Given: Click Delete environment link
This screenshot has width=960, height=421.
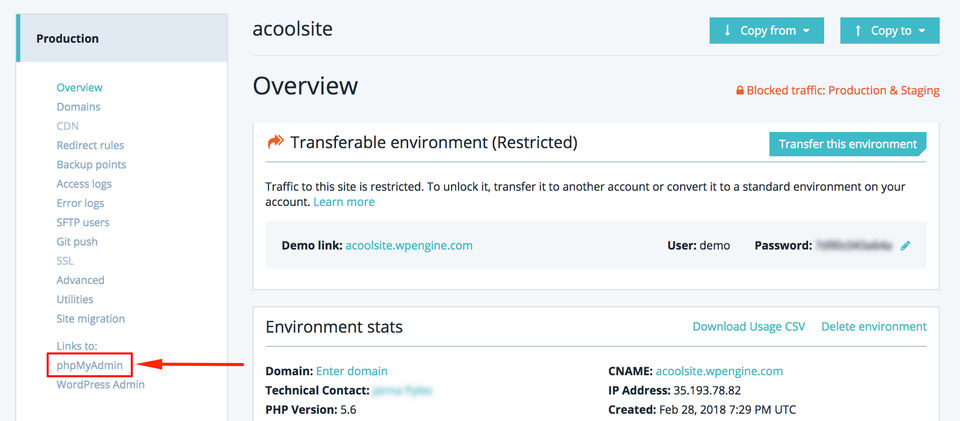Looking at the screenshot, I should [x=874, y=327].
